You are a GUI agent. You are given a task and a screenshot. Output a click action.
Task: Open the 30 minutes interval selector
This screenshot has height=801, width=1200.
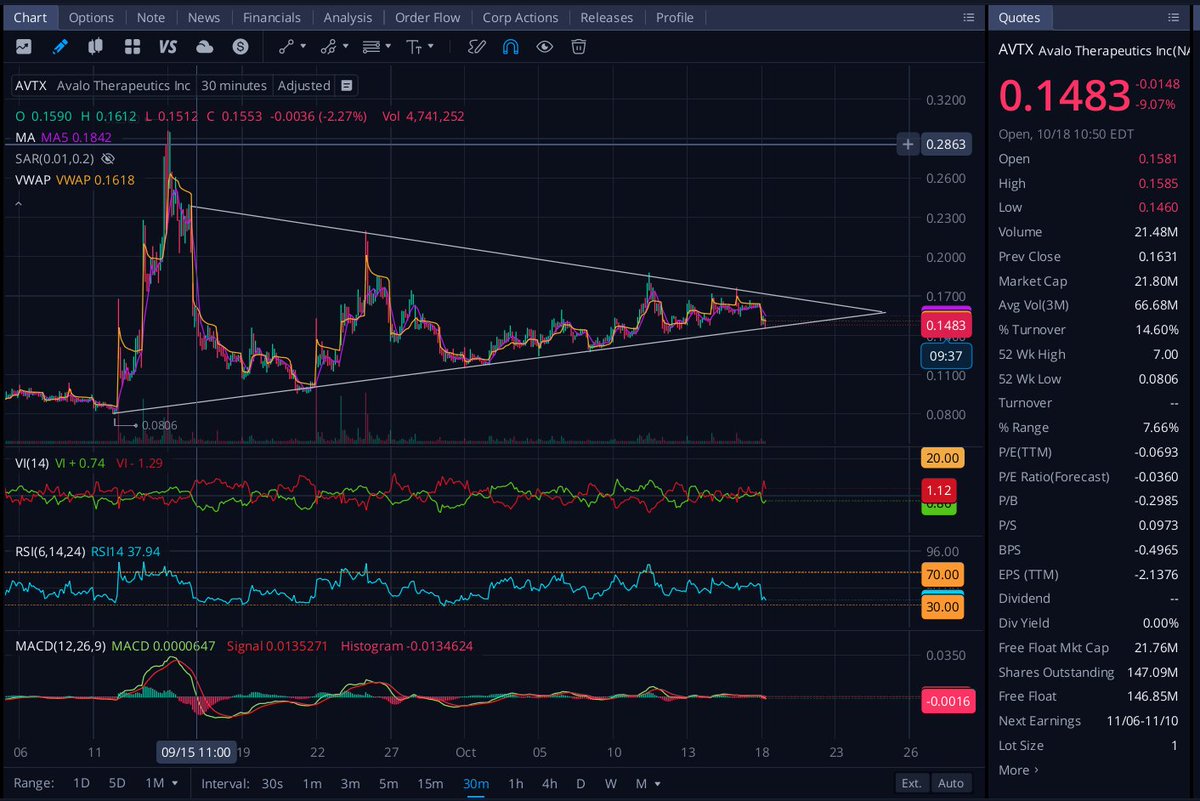click(234, 86)
